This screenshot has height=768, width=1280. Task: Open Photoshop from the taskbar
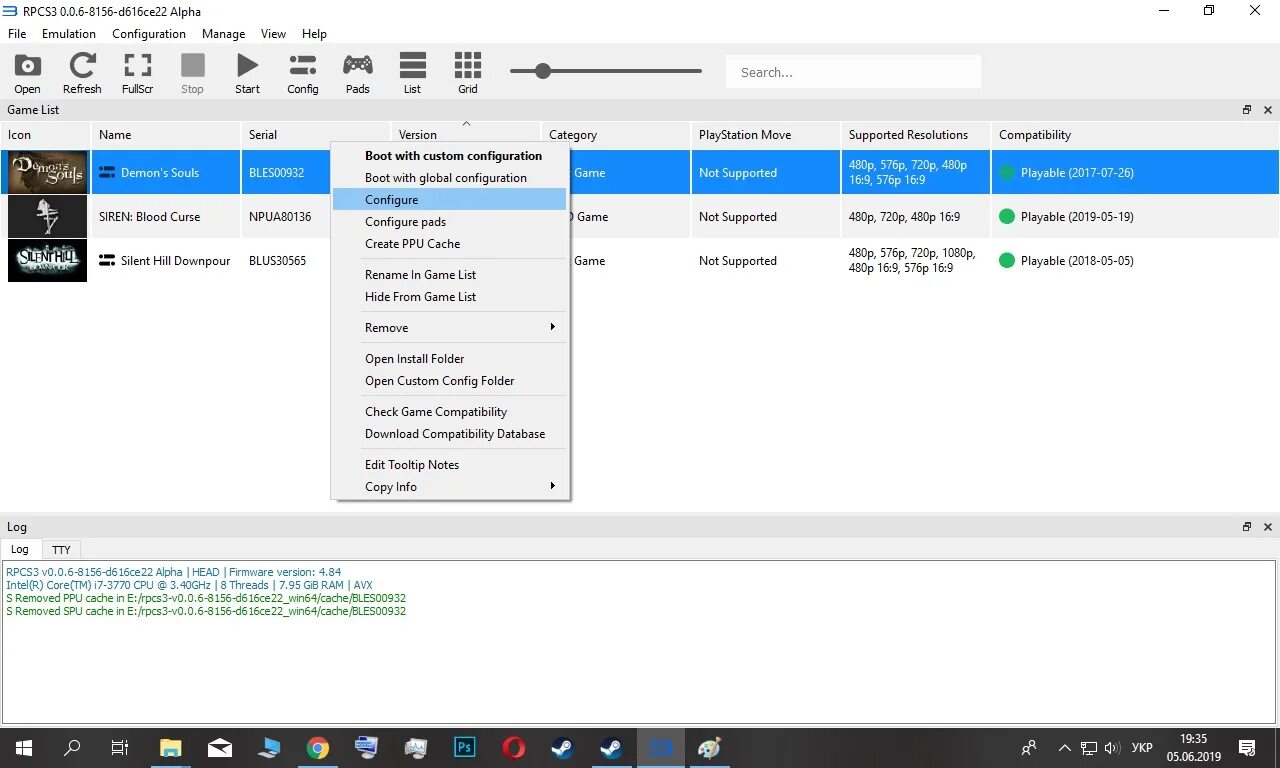[465, 748]
